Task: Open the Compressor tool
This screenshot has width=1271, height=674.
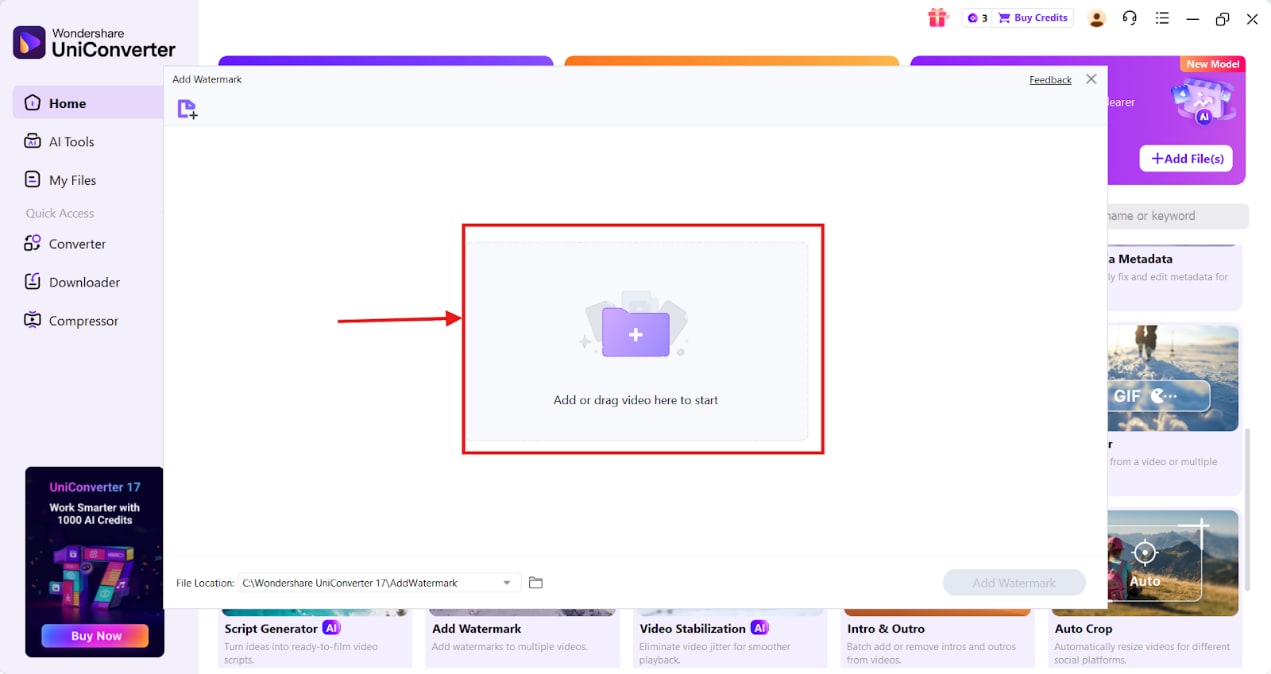Action: 82,320
